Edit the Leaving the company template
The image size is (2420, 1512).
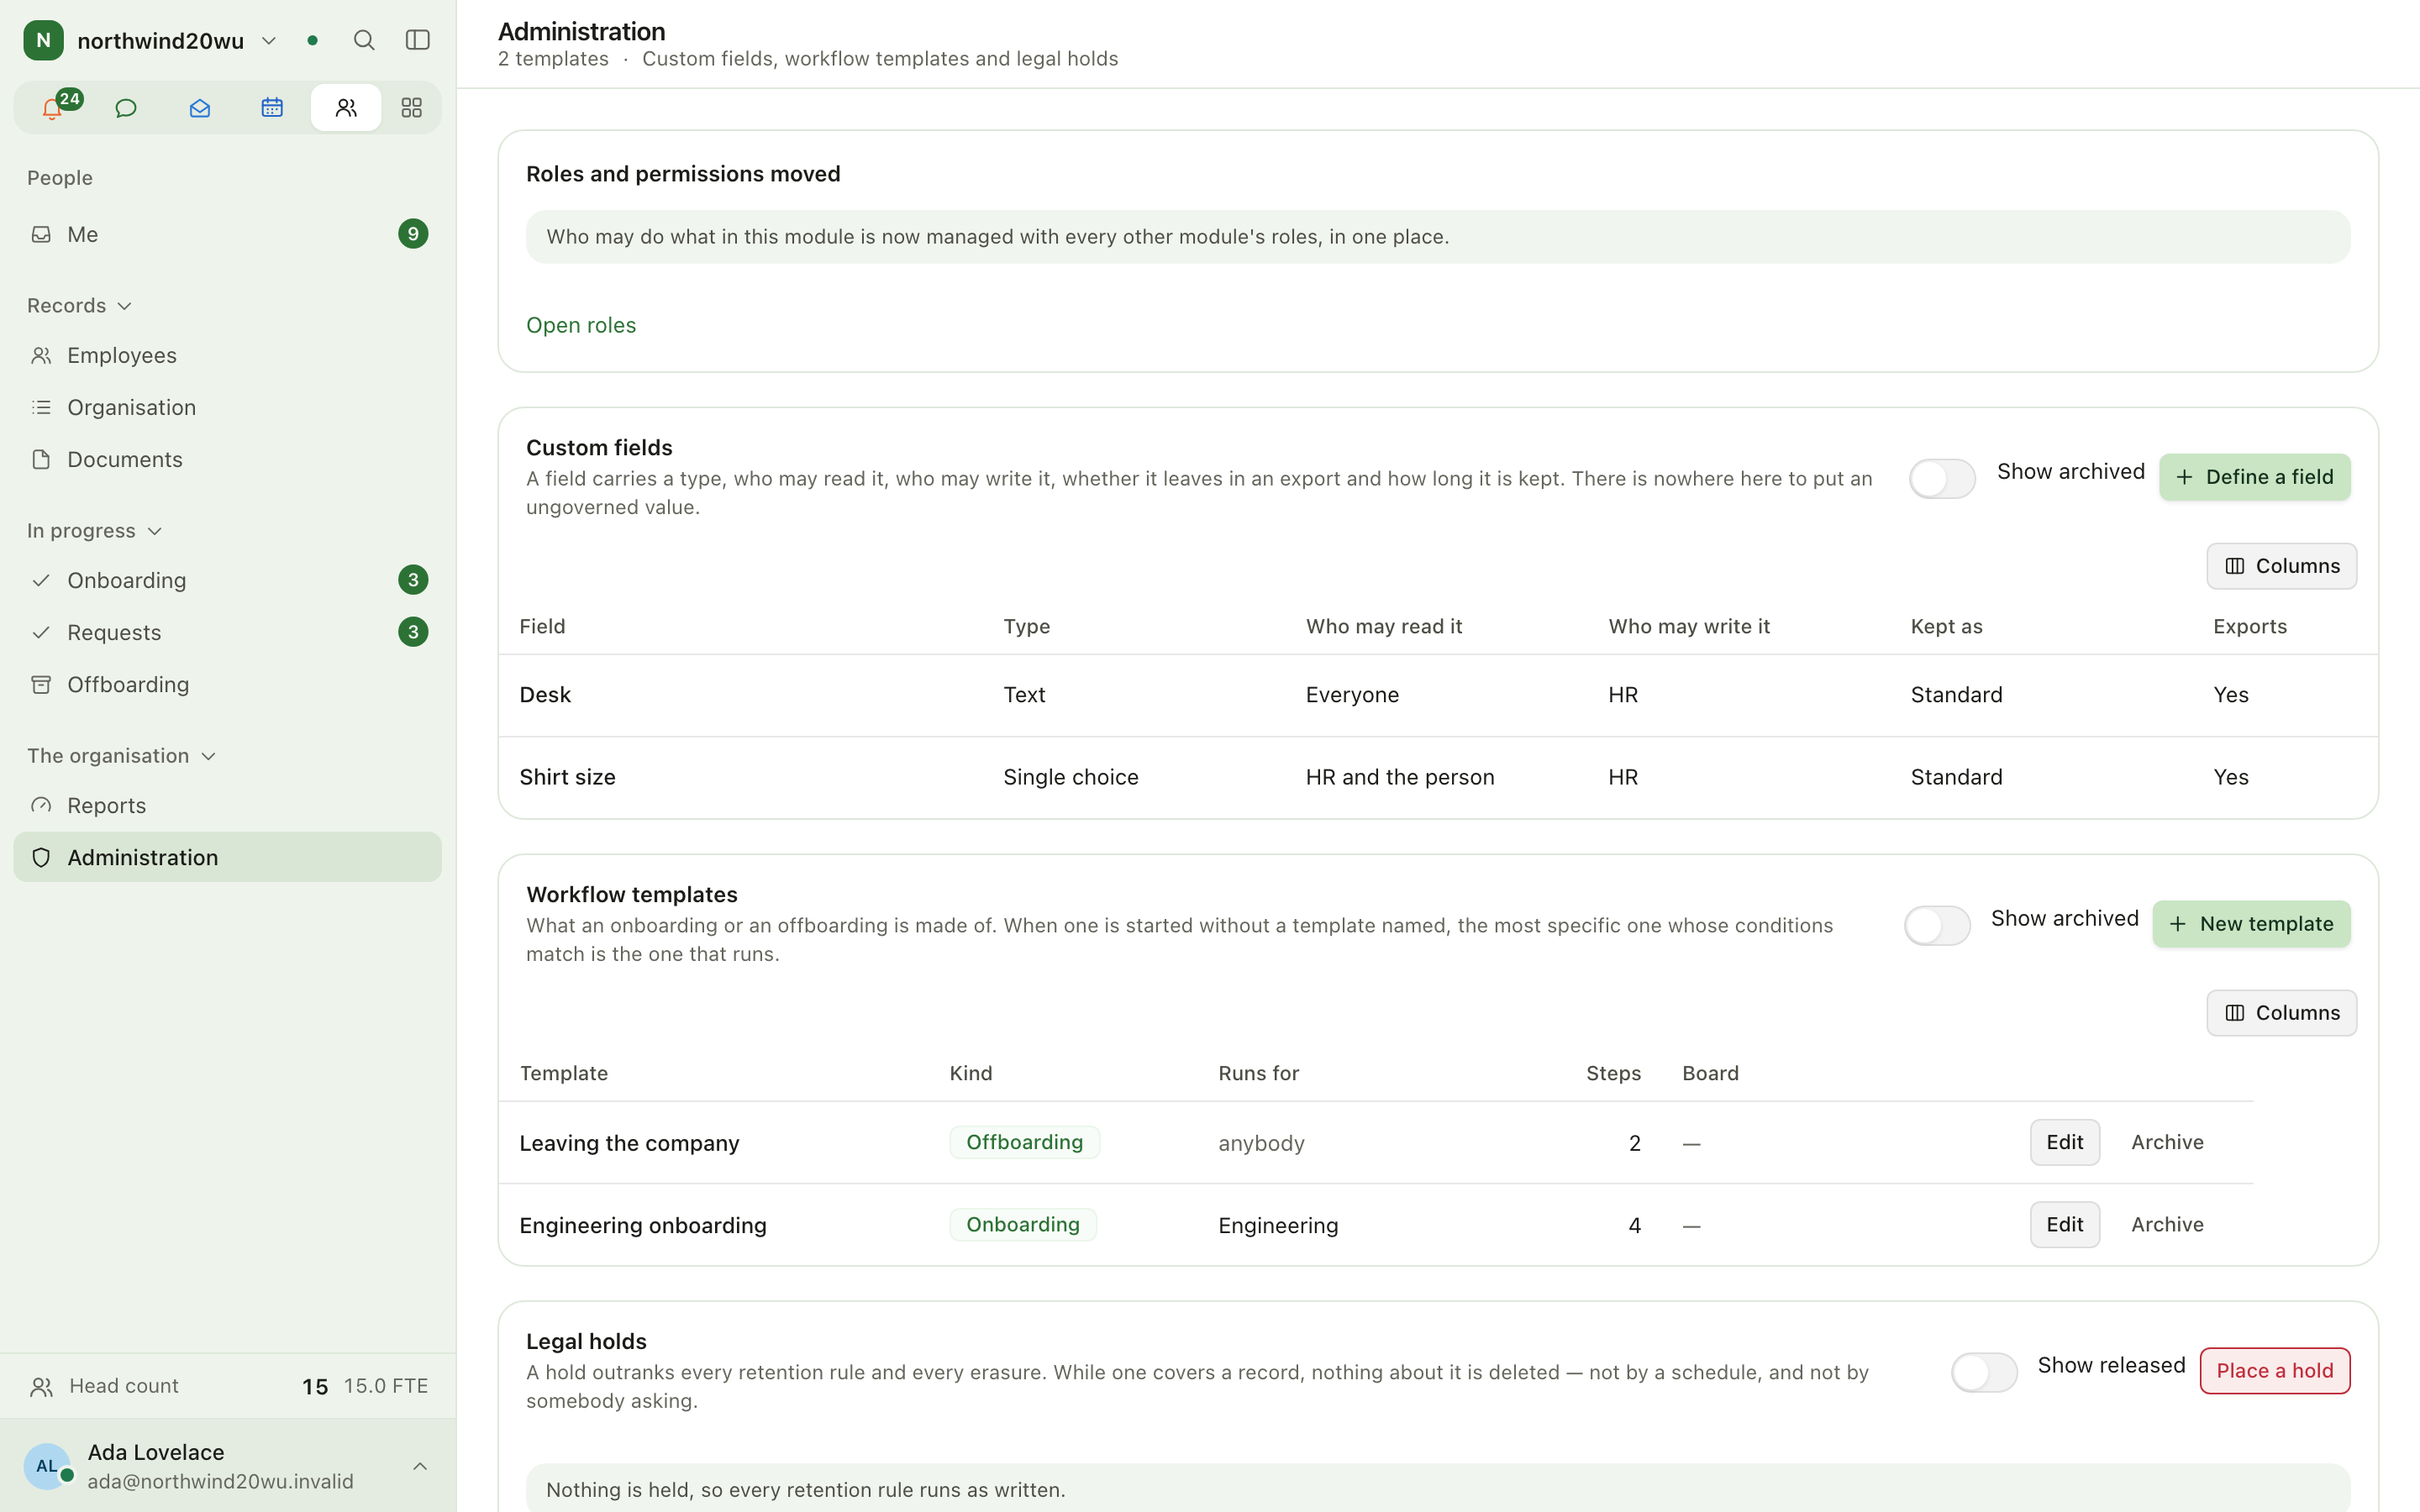[x=2064, y=1142]
